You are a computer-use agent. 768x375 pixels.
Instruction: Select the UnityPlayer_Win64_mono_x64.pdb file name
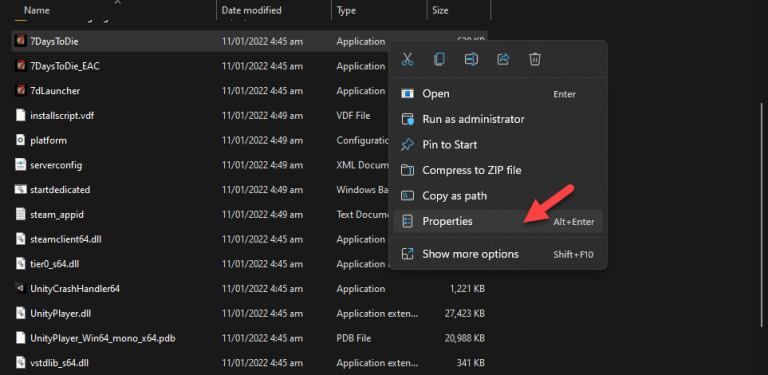click(103, 338)
